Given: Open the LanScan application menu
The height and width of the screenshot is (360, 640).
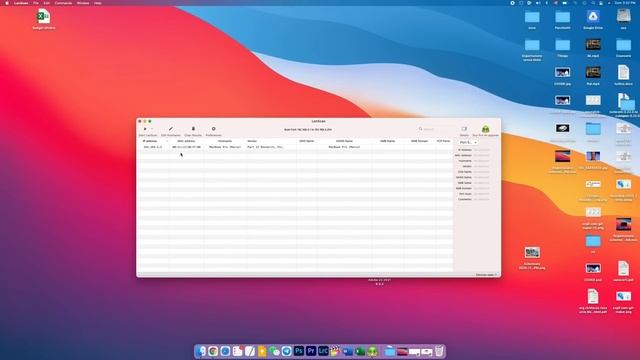Looking at the screenshot, I should 21,3.
